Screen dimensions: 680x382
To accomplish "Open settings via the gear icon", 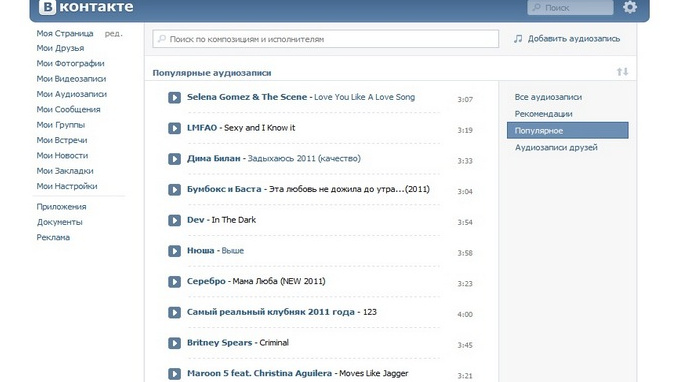I will click(x=630, y=7).
